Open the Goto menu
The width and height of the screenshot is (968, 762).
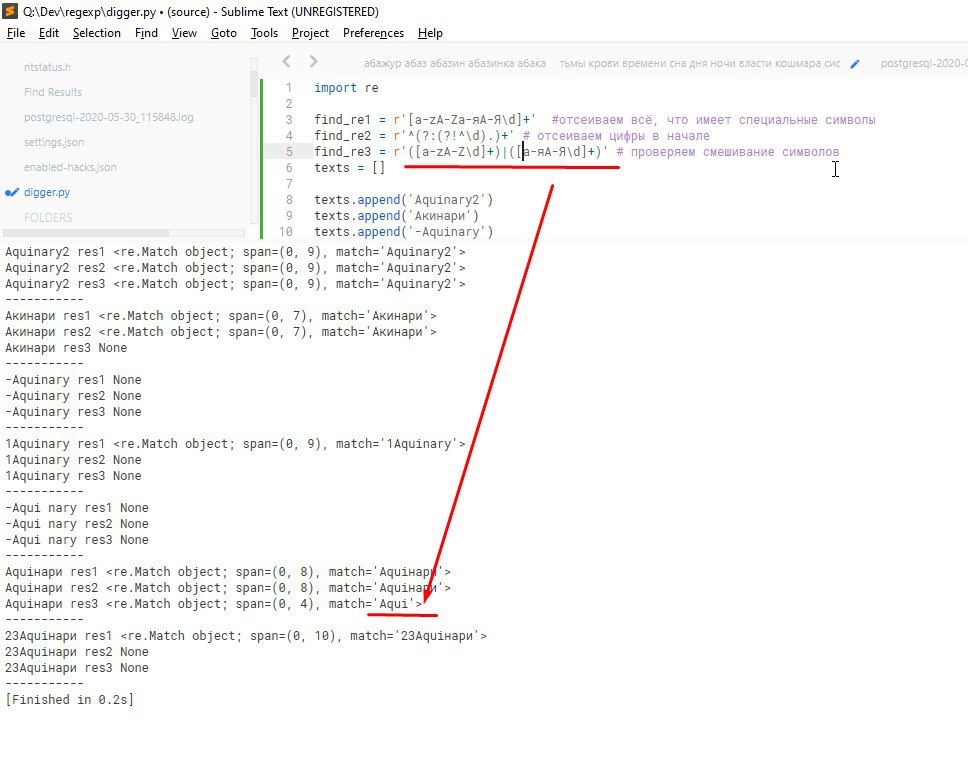coord(223,33)
